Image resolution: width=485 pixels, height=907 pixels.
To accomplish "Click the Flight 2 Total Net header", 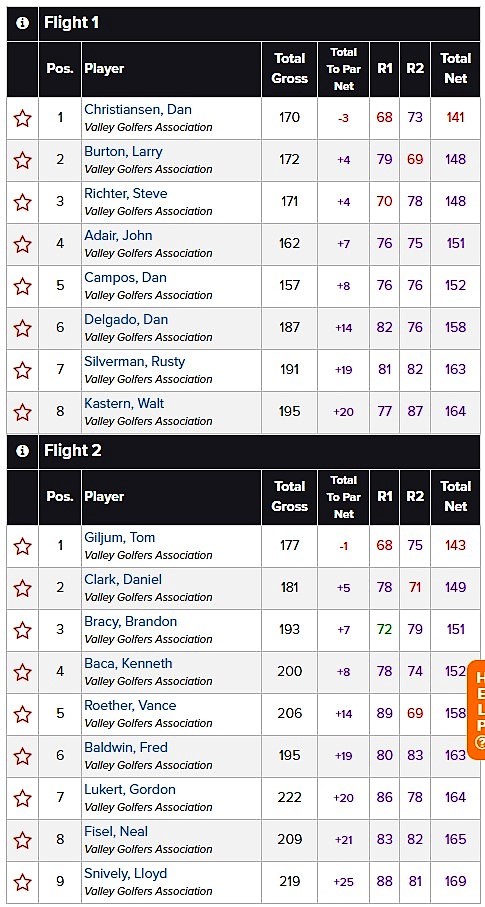I will [x=455, y=496].
